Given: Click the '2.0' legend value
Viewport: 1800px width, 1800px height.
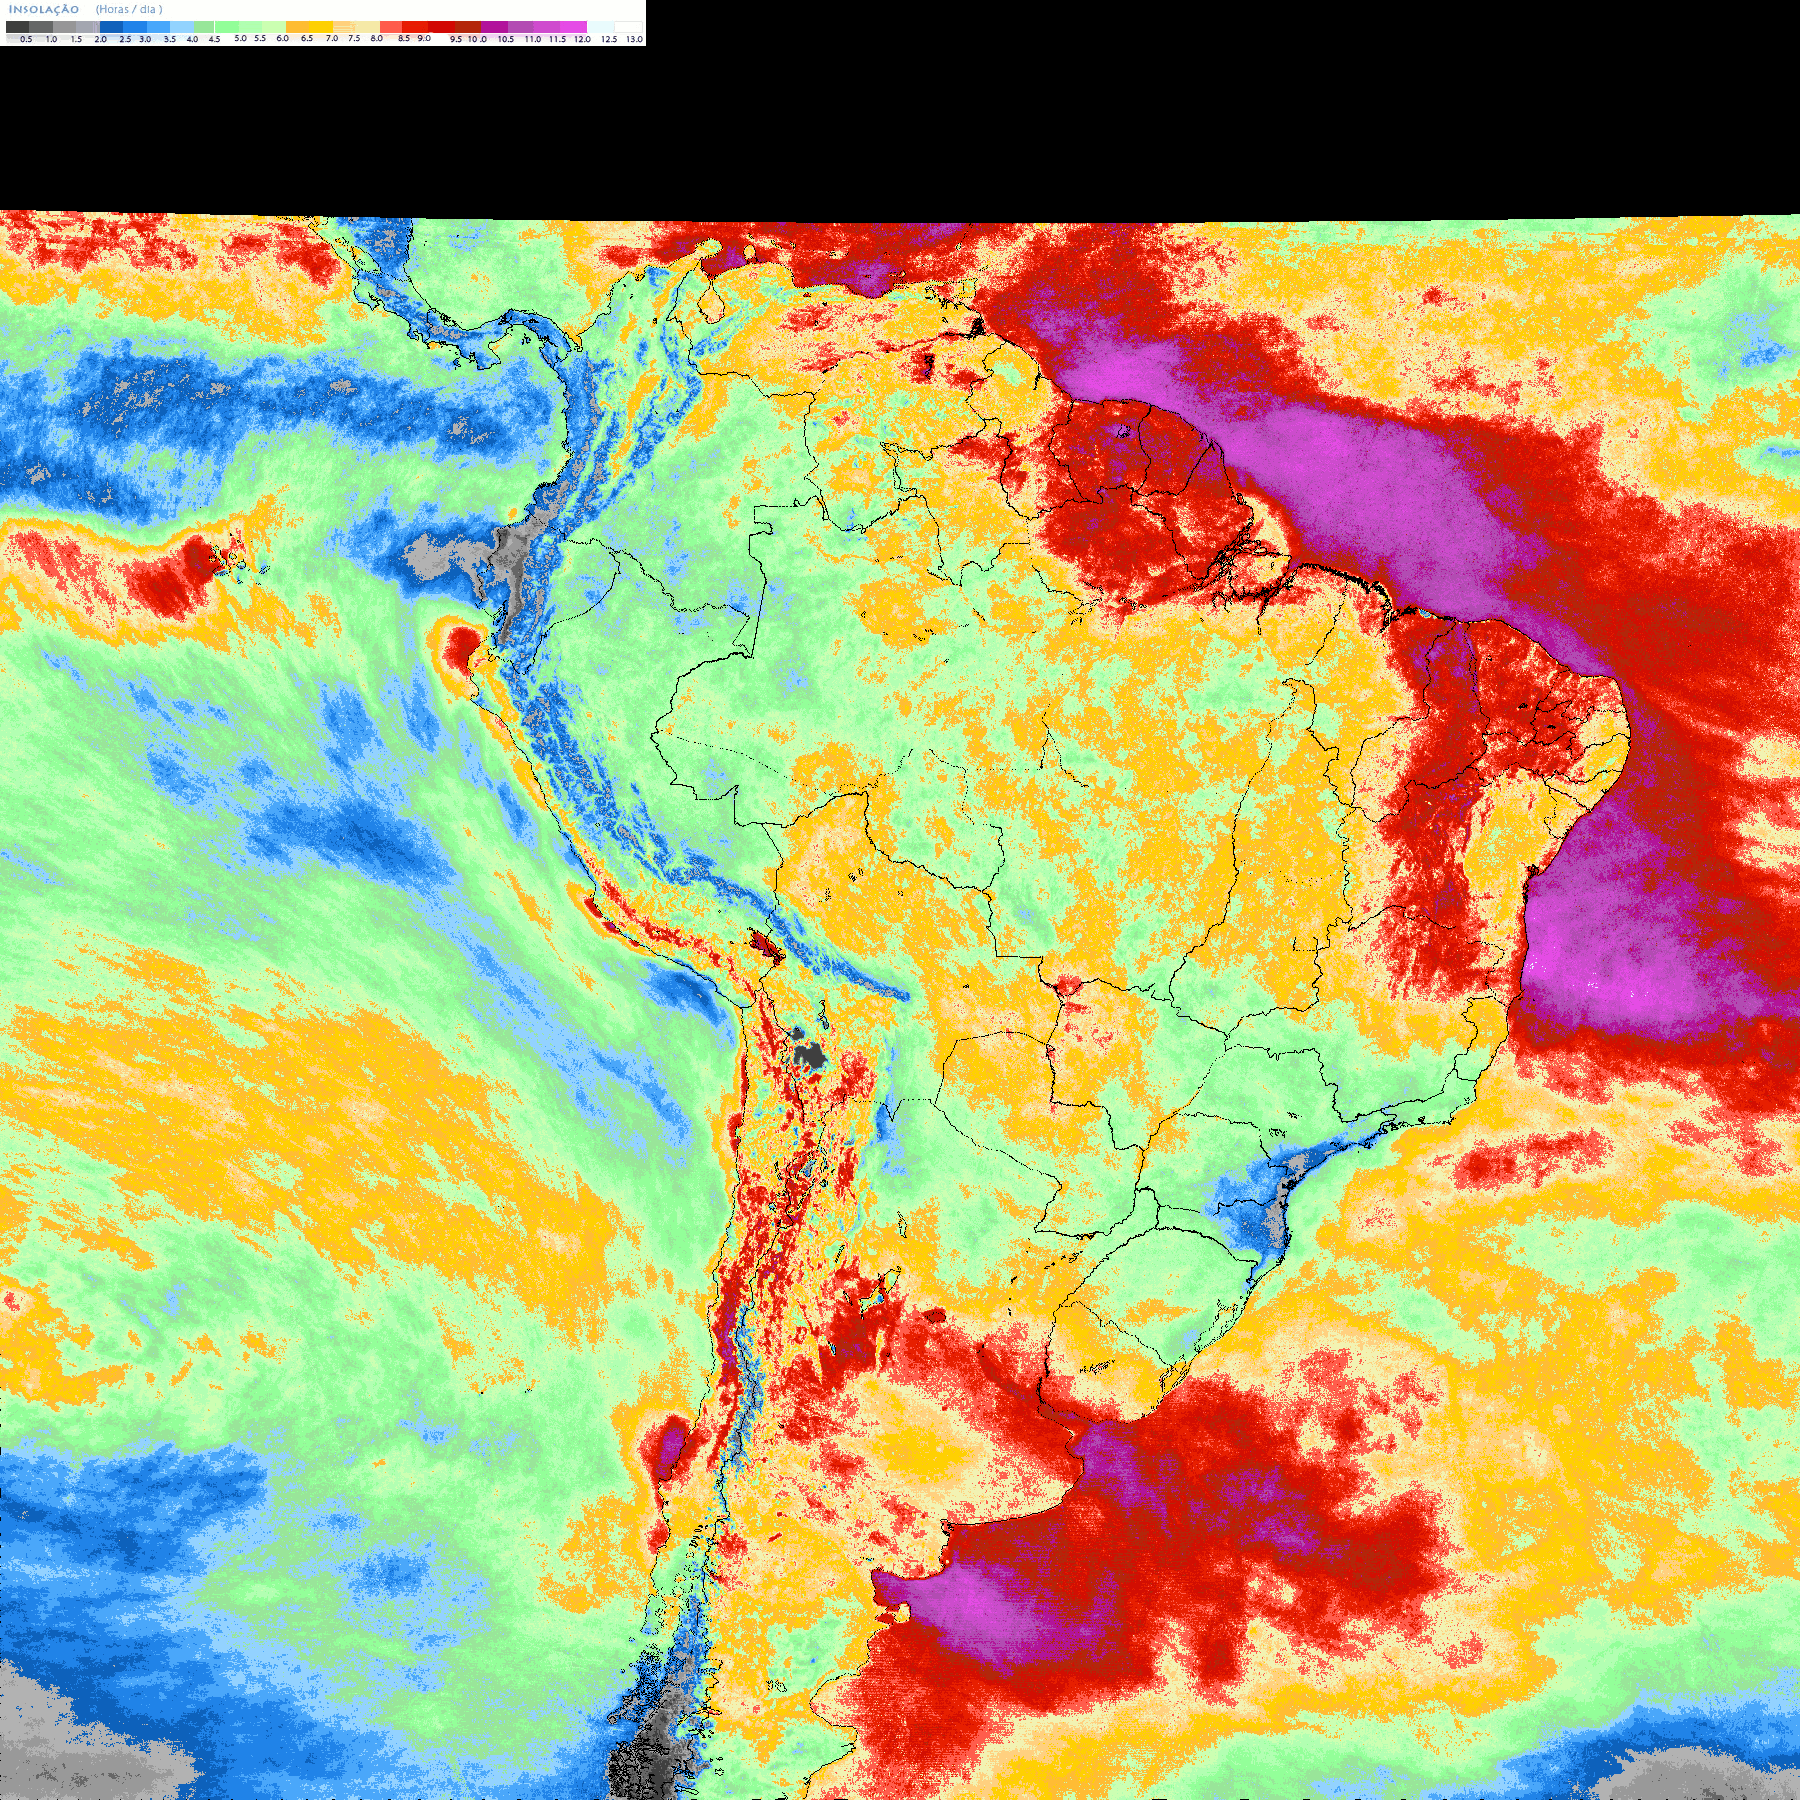Looking at the screenshot, I should [x=101, y=39].
